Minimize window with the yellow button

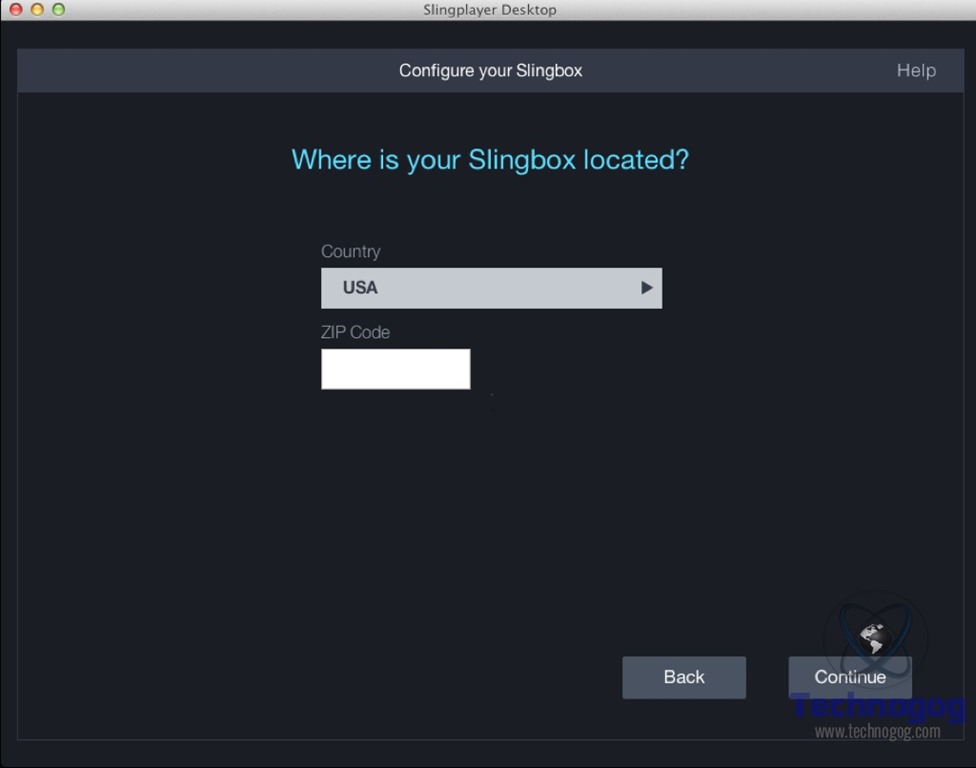coord(37,9)
